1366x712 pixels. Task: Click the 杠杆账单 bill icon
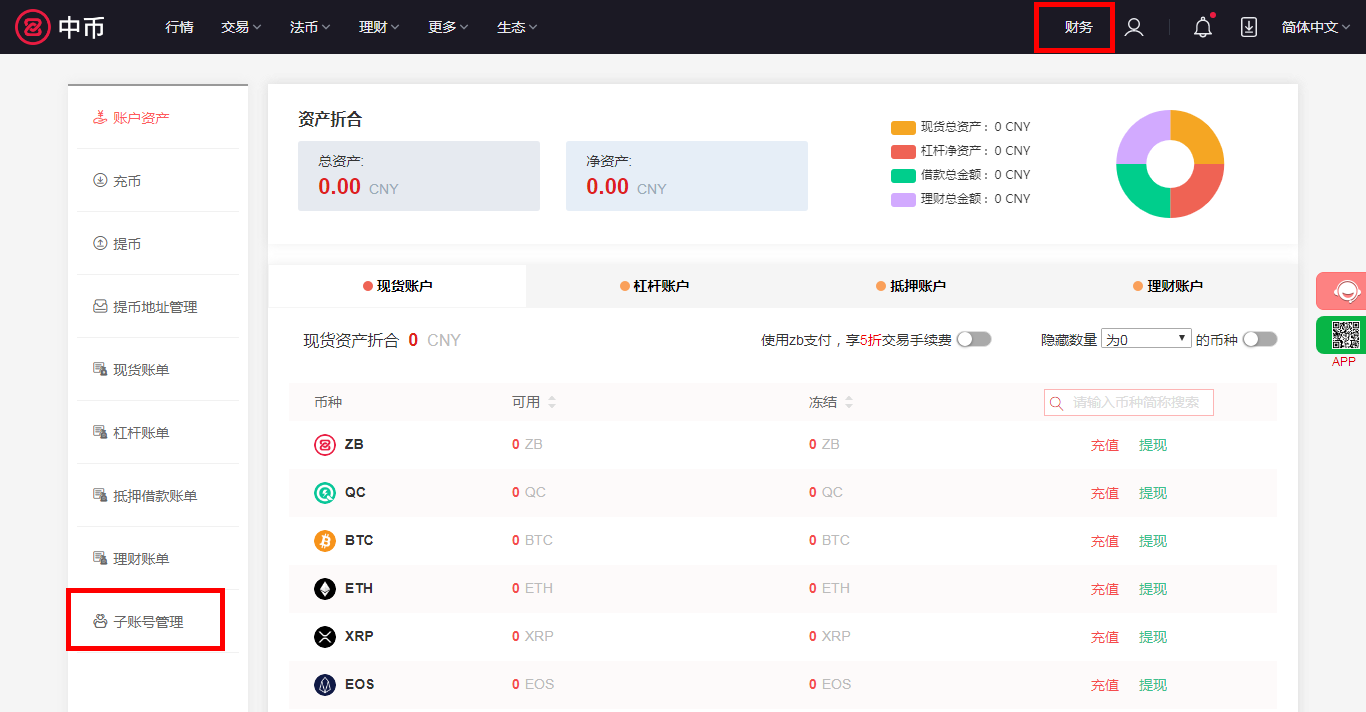point(100,433)
